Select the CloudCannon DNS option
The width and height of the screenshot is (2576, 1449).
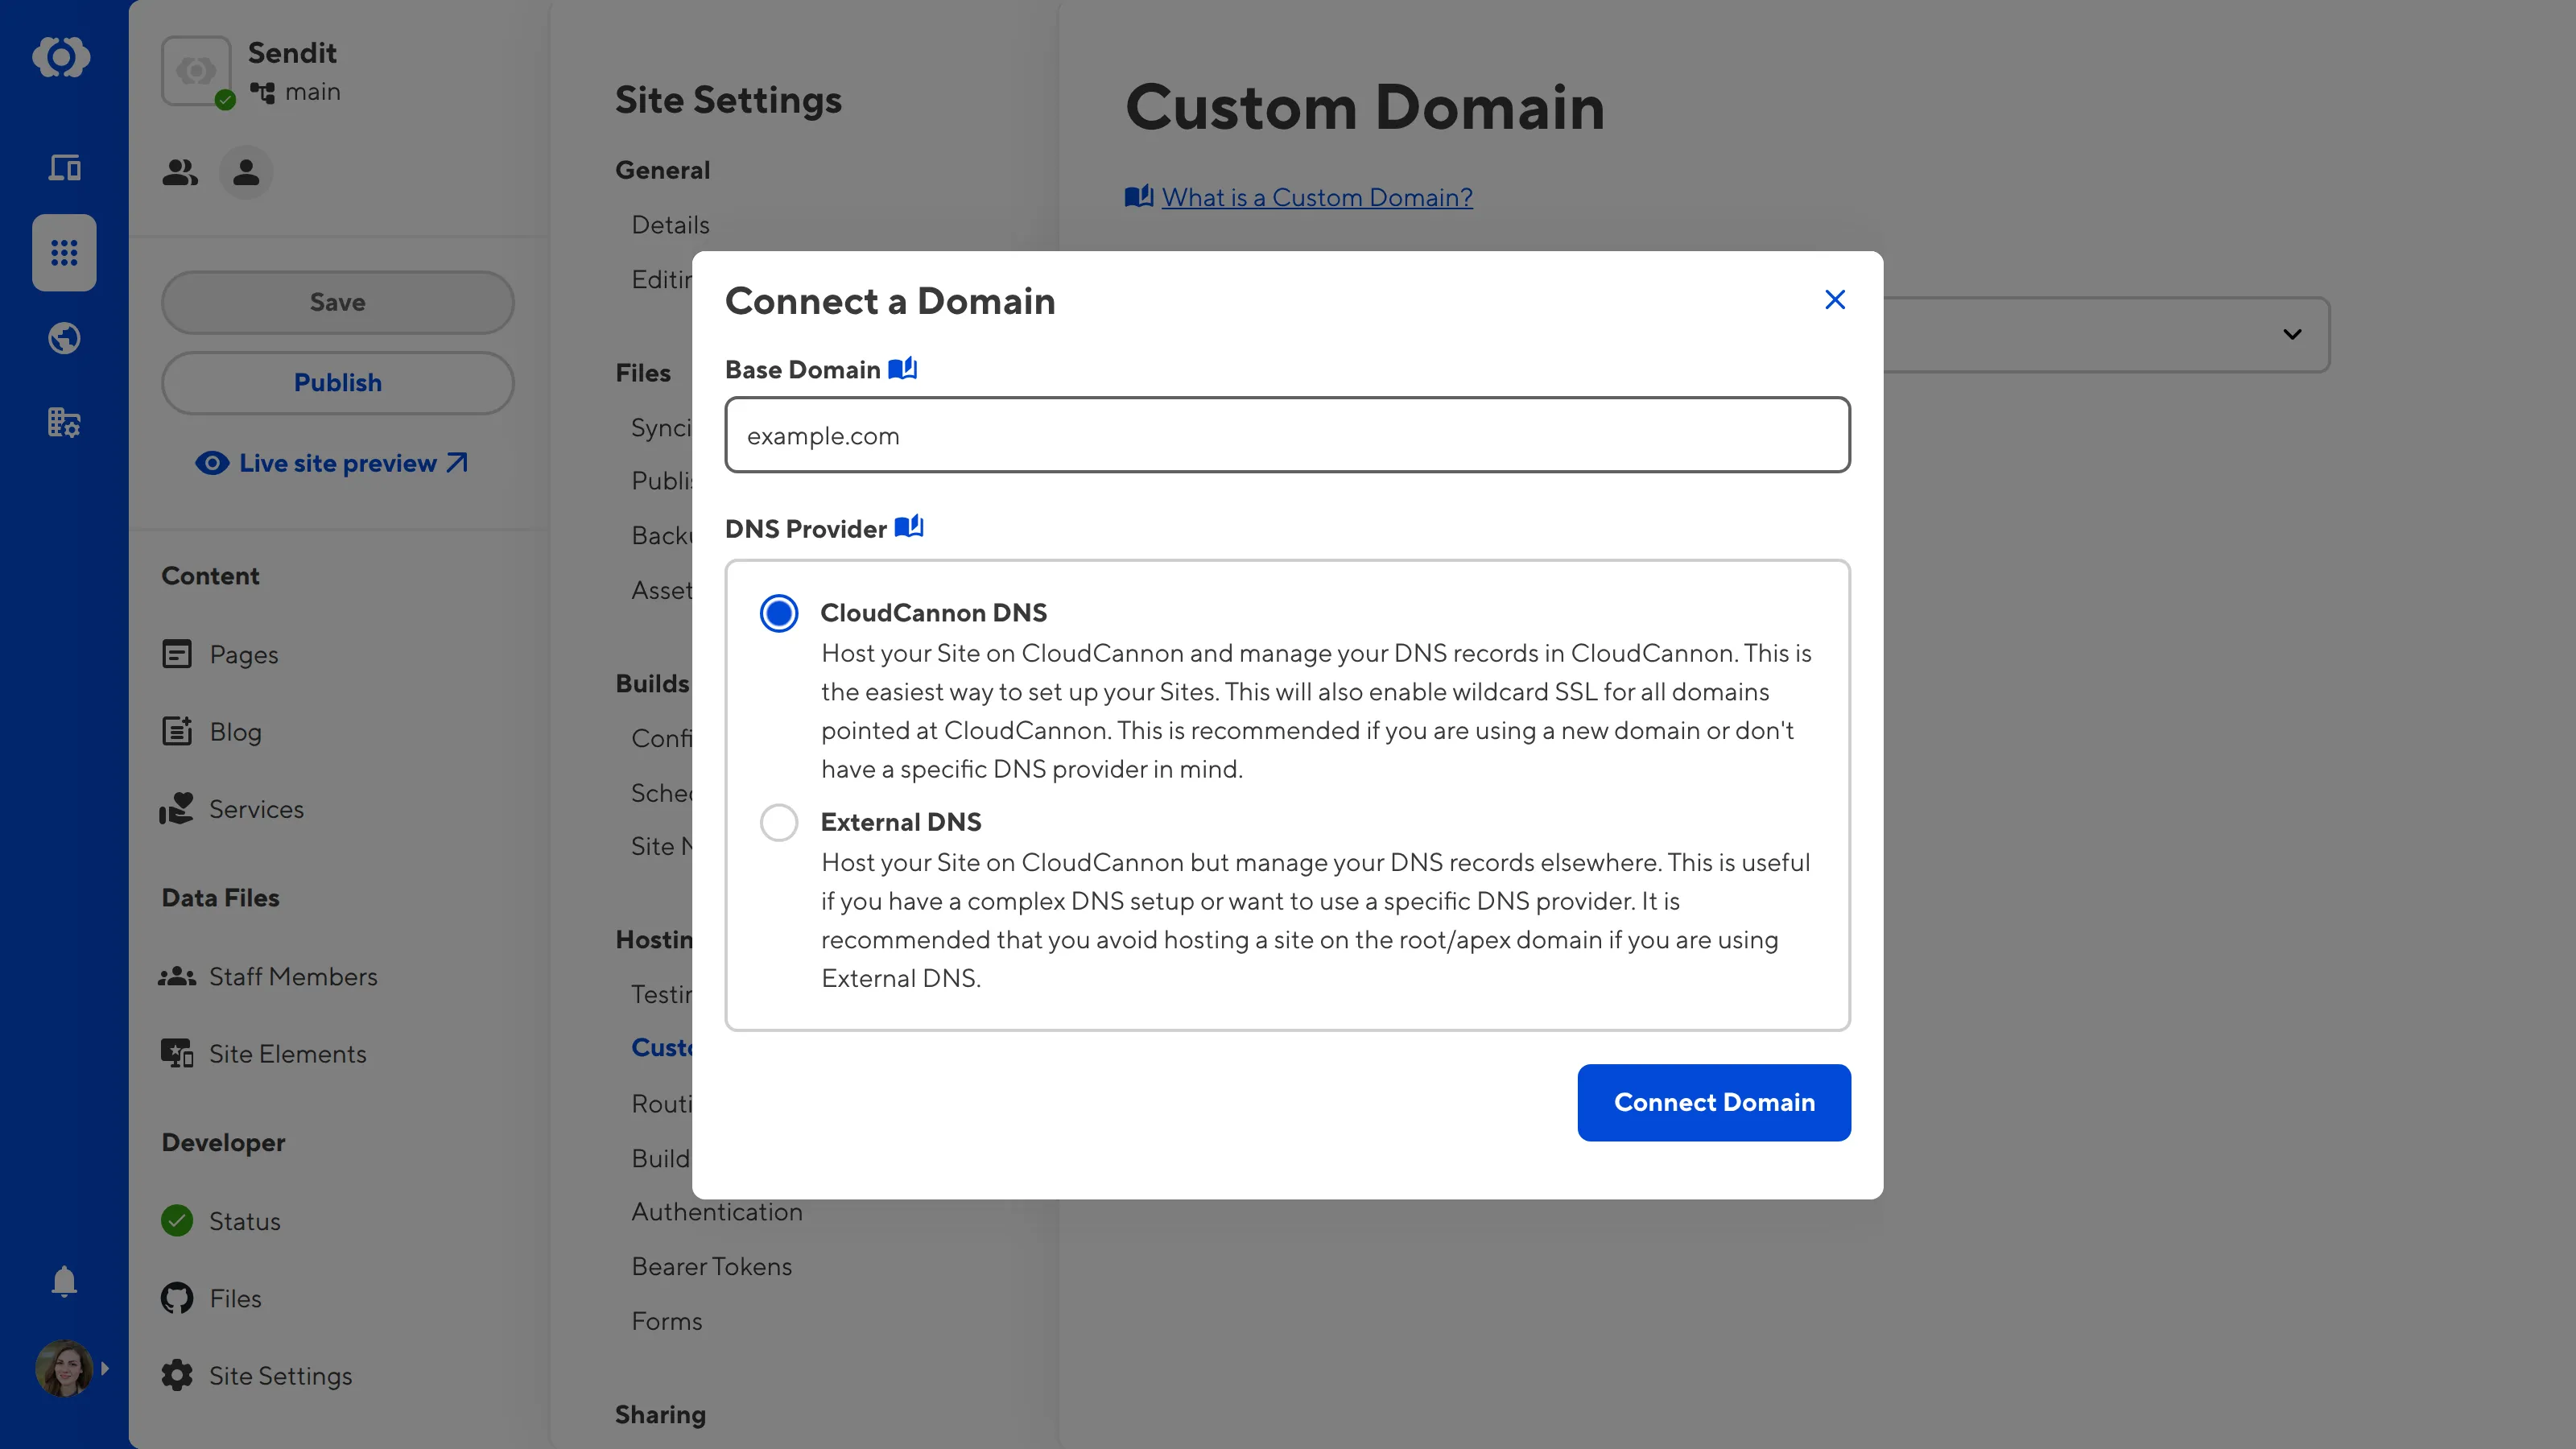pyautogui.click(x=778, y=612)
